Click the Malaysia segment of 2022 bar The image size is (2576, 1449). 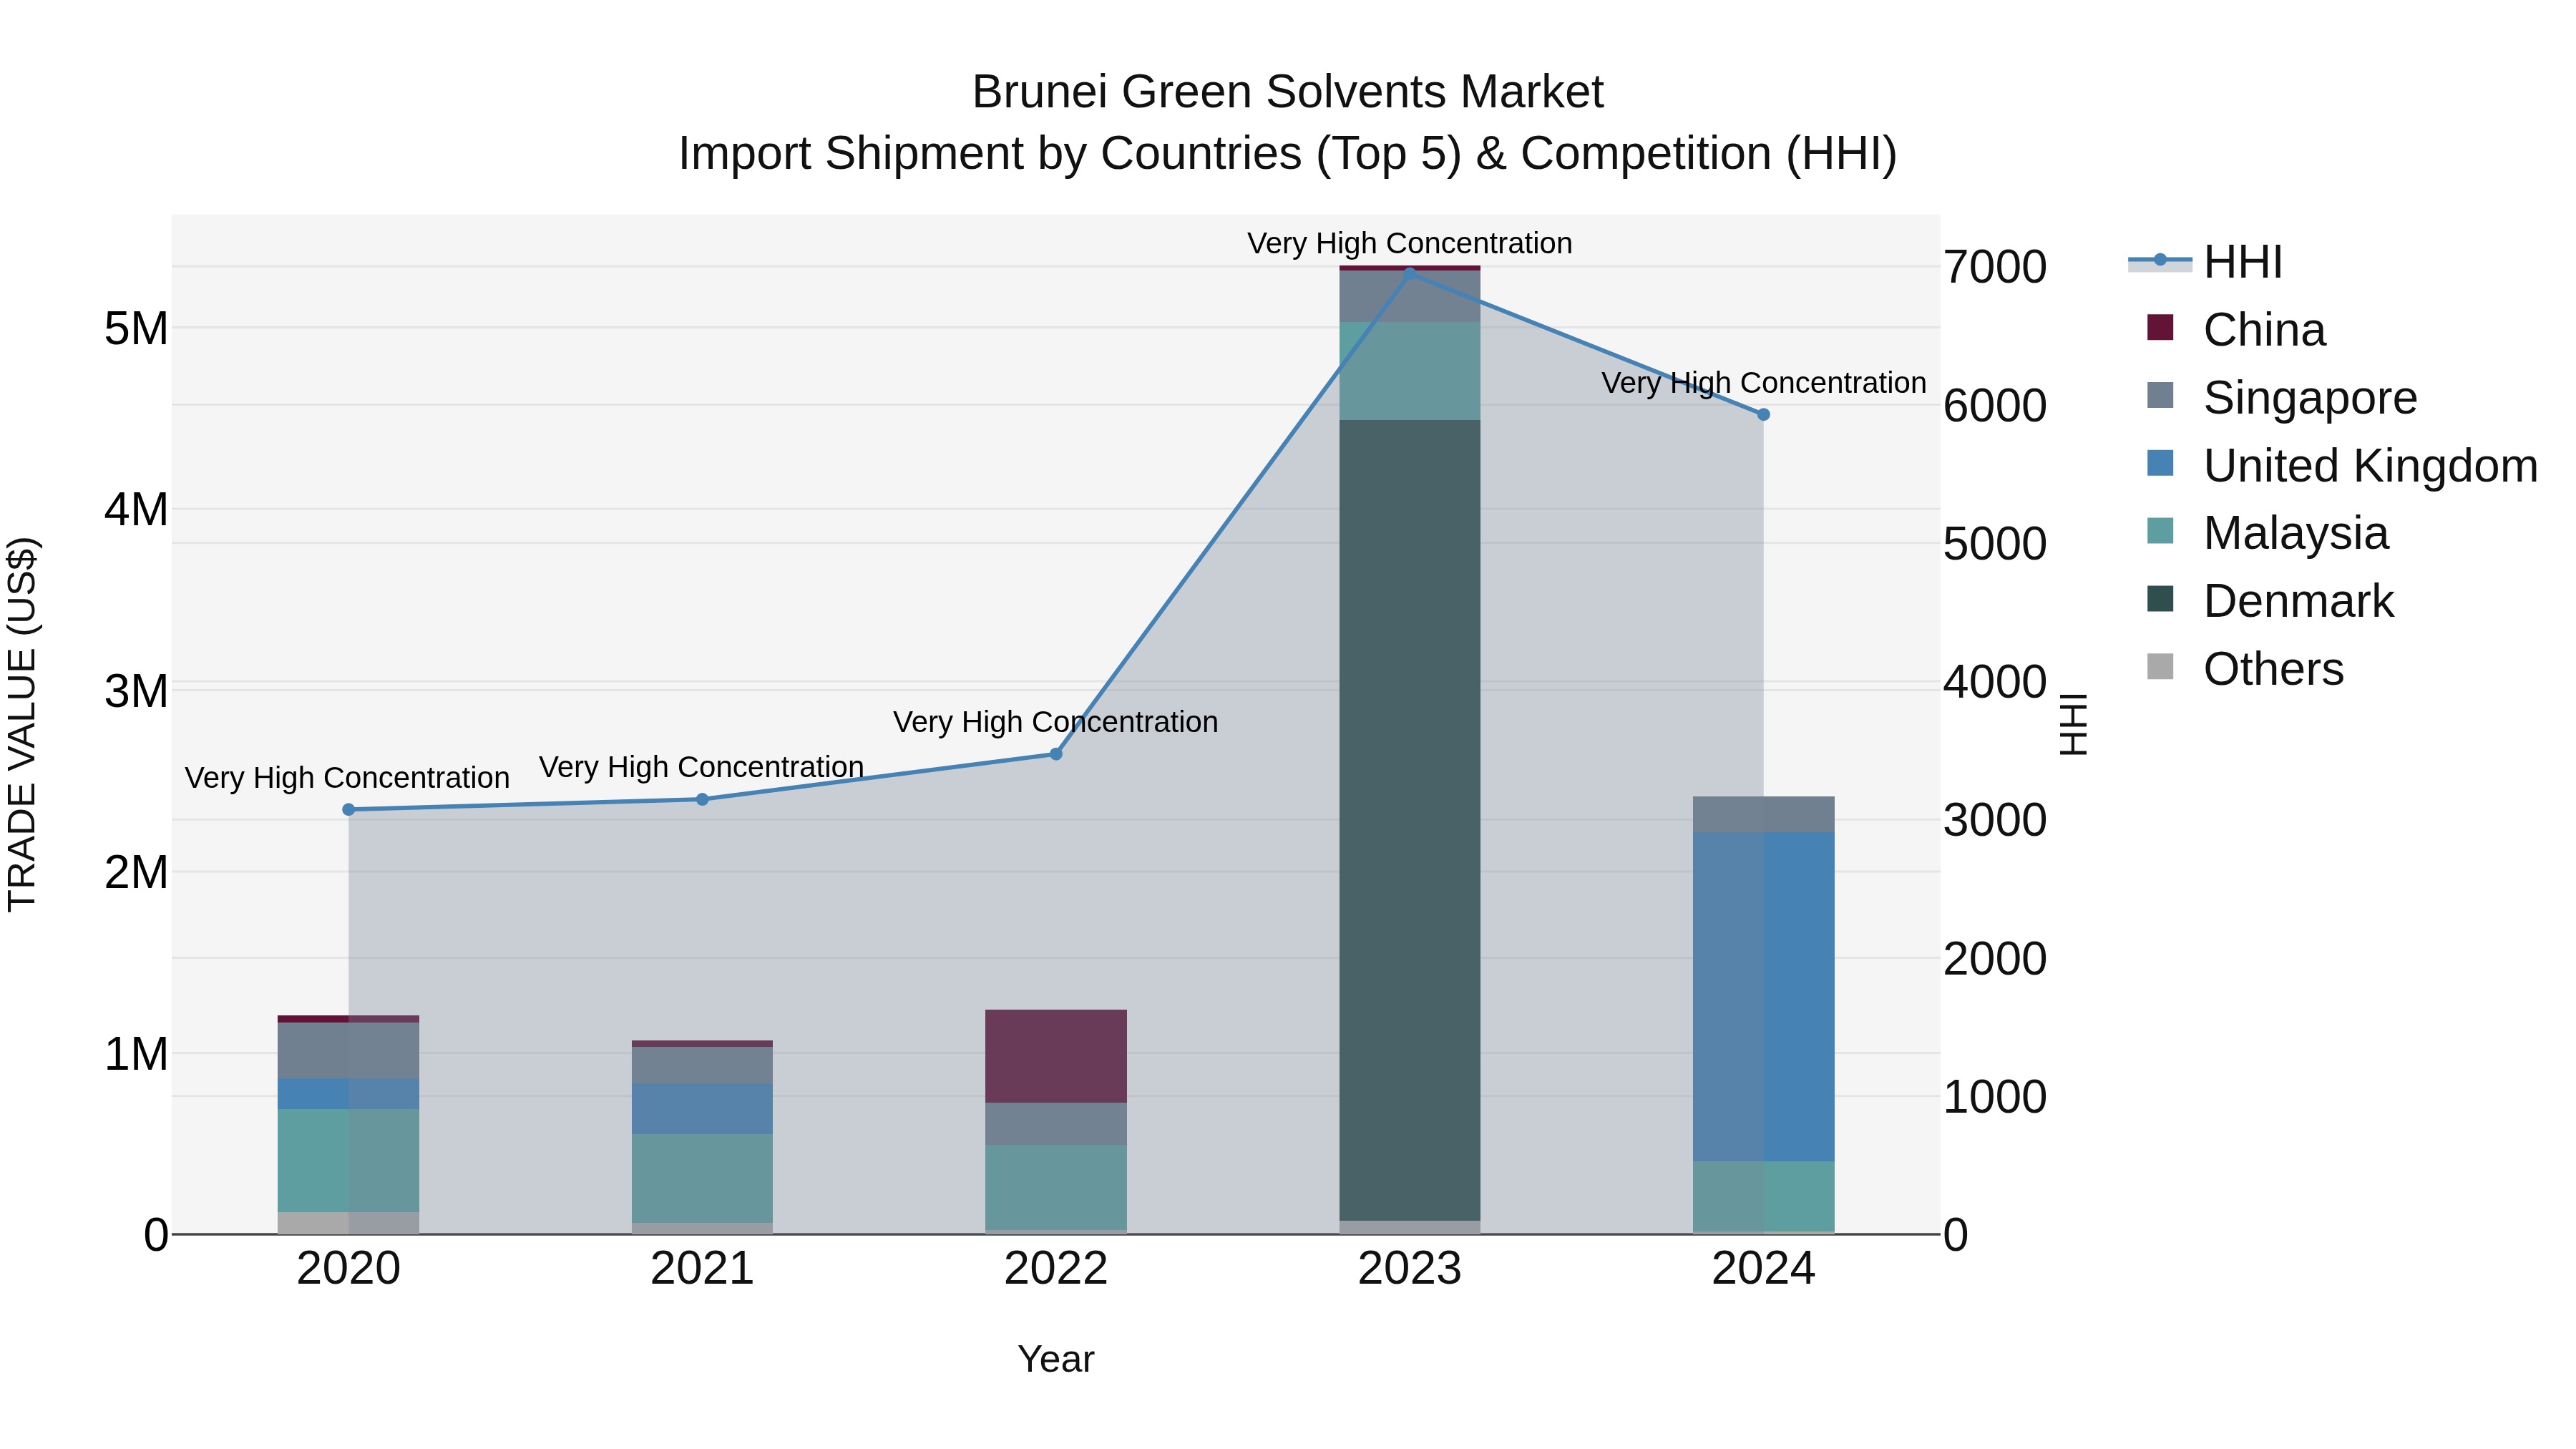[1056, 1187]
